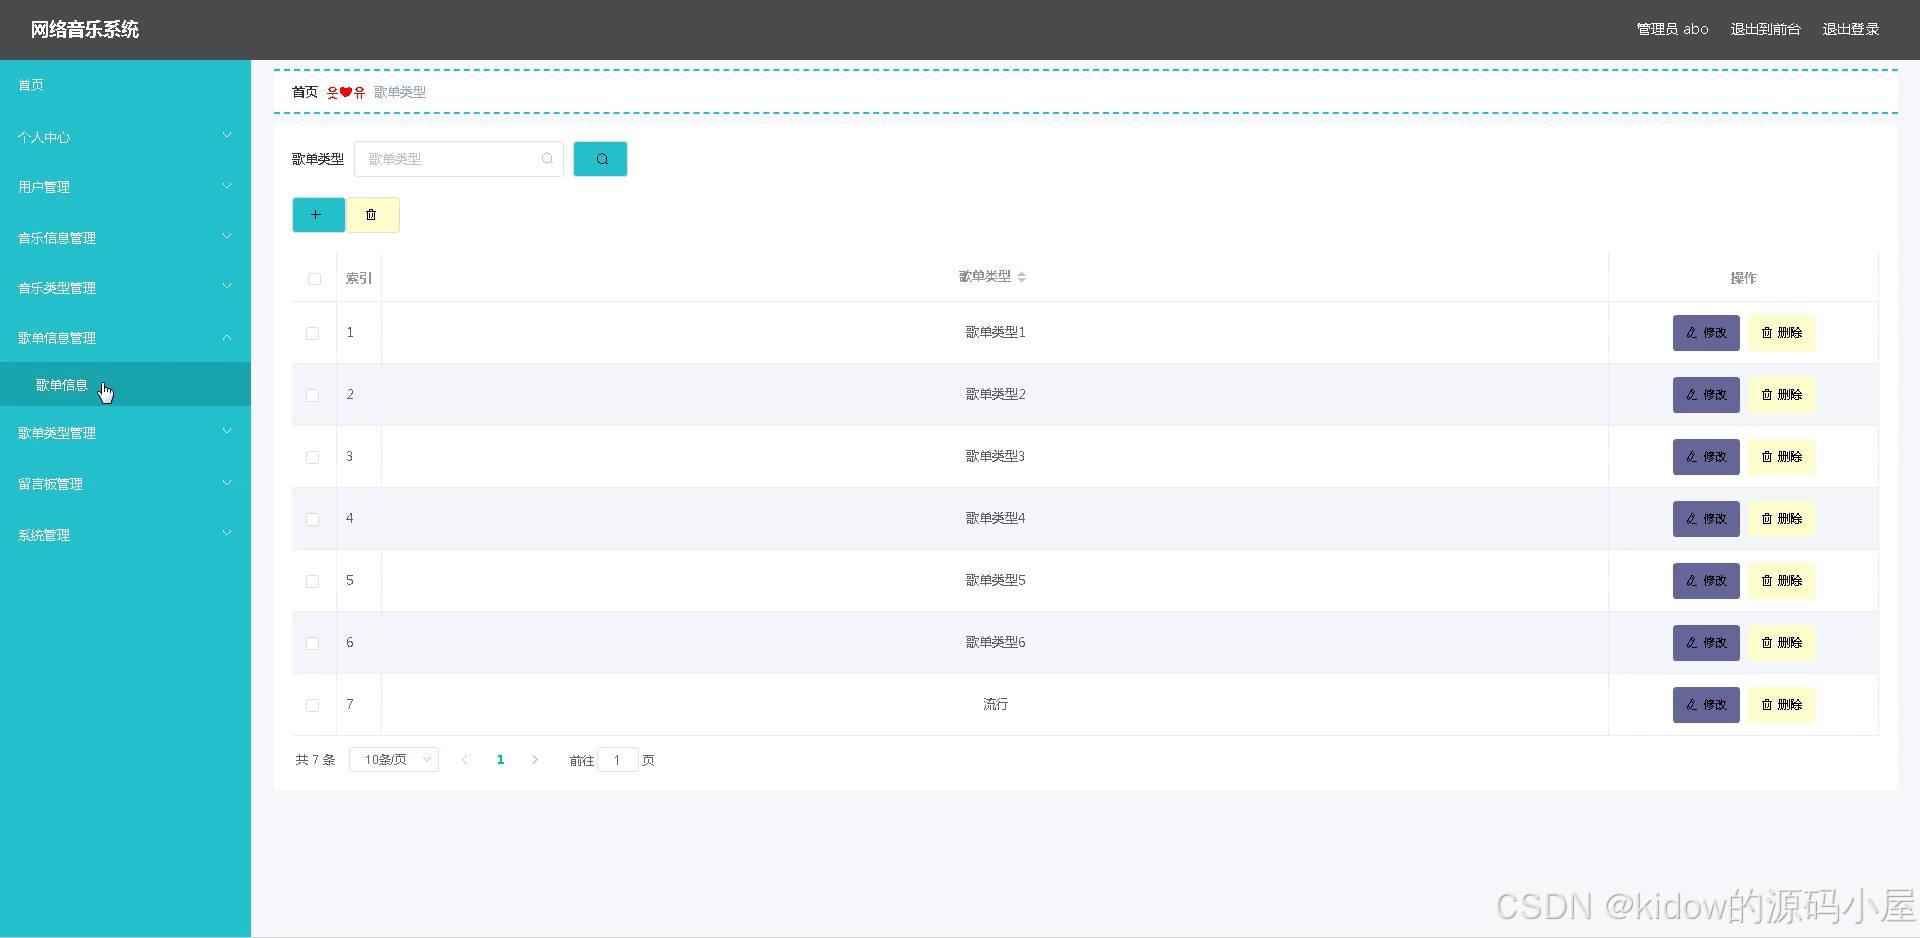The height and width of the screenshot is (938, 1920).
Task: Expand 个人中心 sidebar menu
Action: click(125, 137)
